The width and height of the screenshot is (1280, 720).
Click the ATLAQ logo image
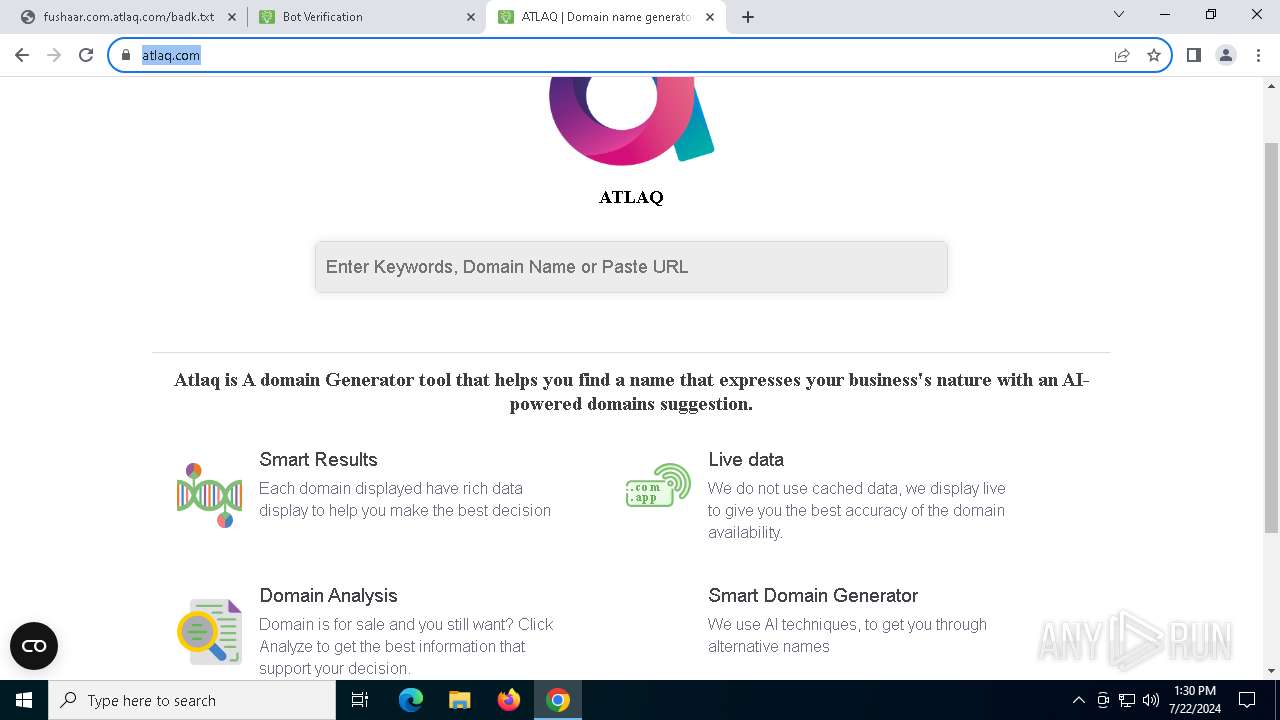click(631, 122)
